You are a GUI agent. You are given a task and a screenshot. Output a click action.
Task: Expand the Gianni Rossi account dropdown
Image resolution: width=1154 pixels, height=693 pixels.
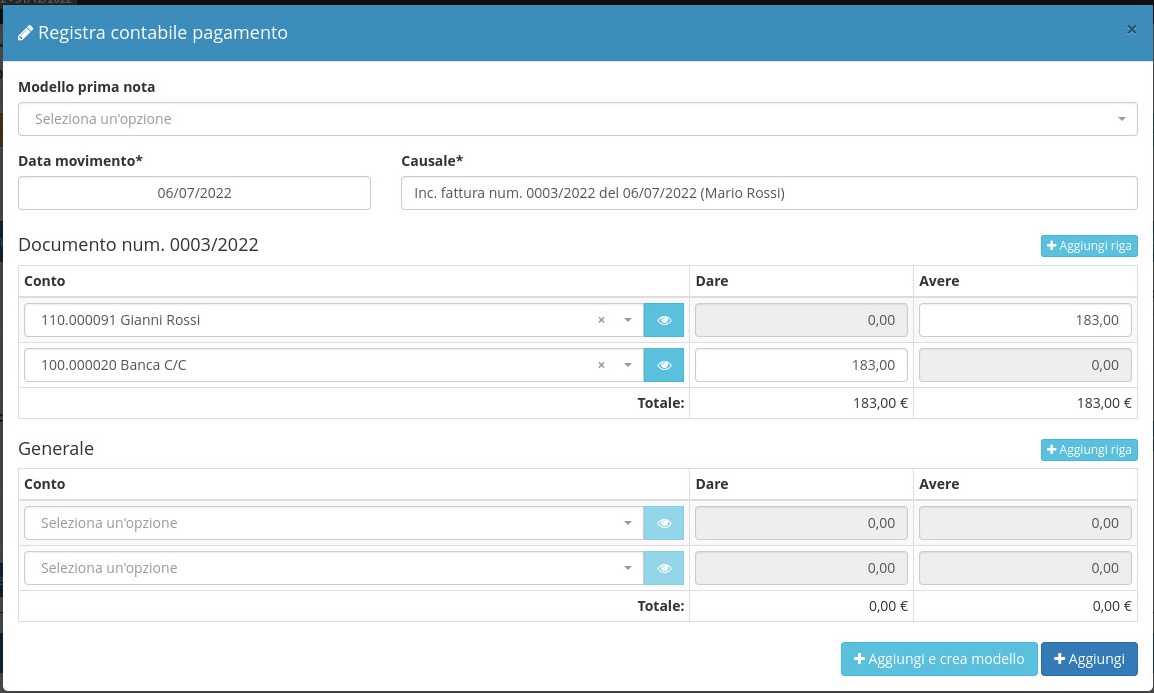pos(627,321)
